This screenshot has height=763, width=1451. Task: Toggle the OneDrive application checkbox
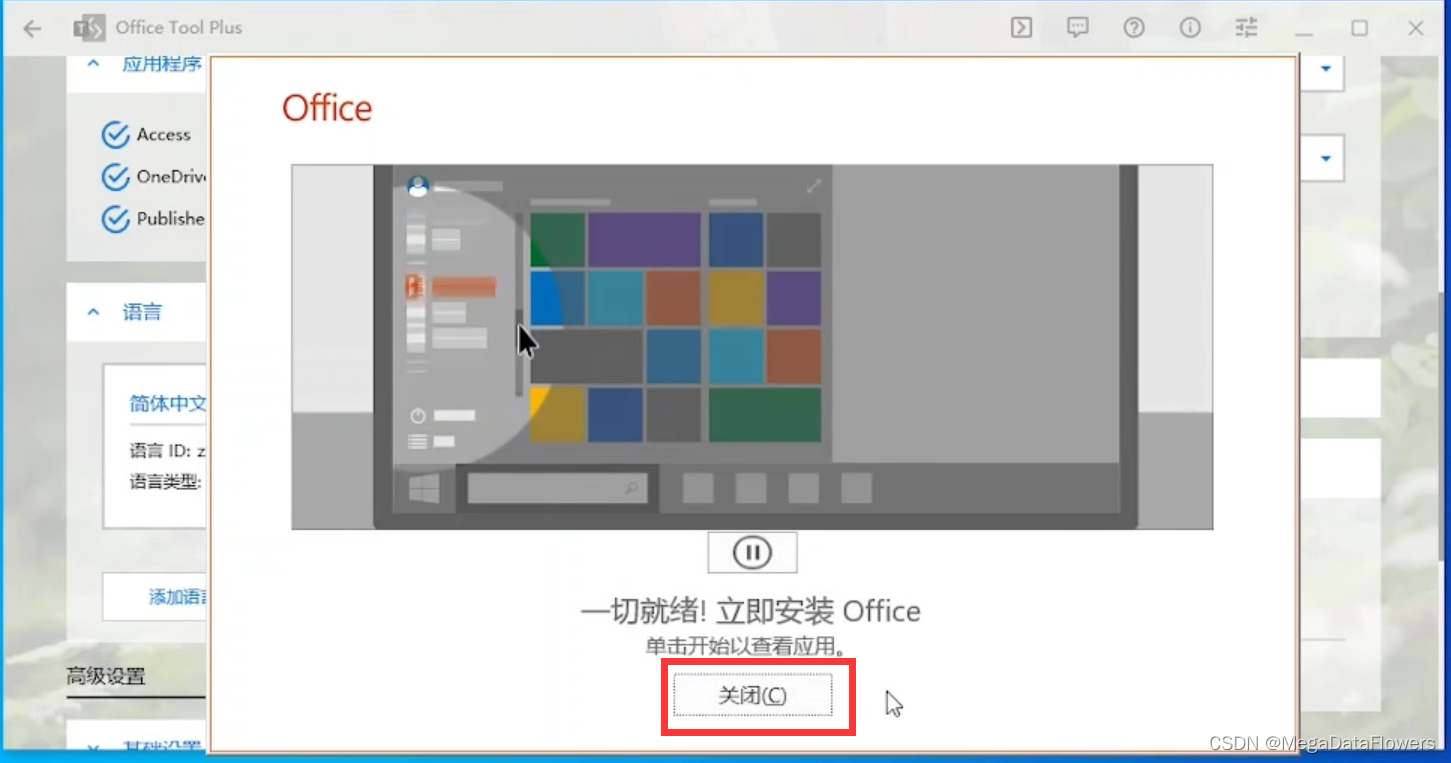(x=116, y=177)
